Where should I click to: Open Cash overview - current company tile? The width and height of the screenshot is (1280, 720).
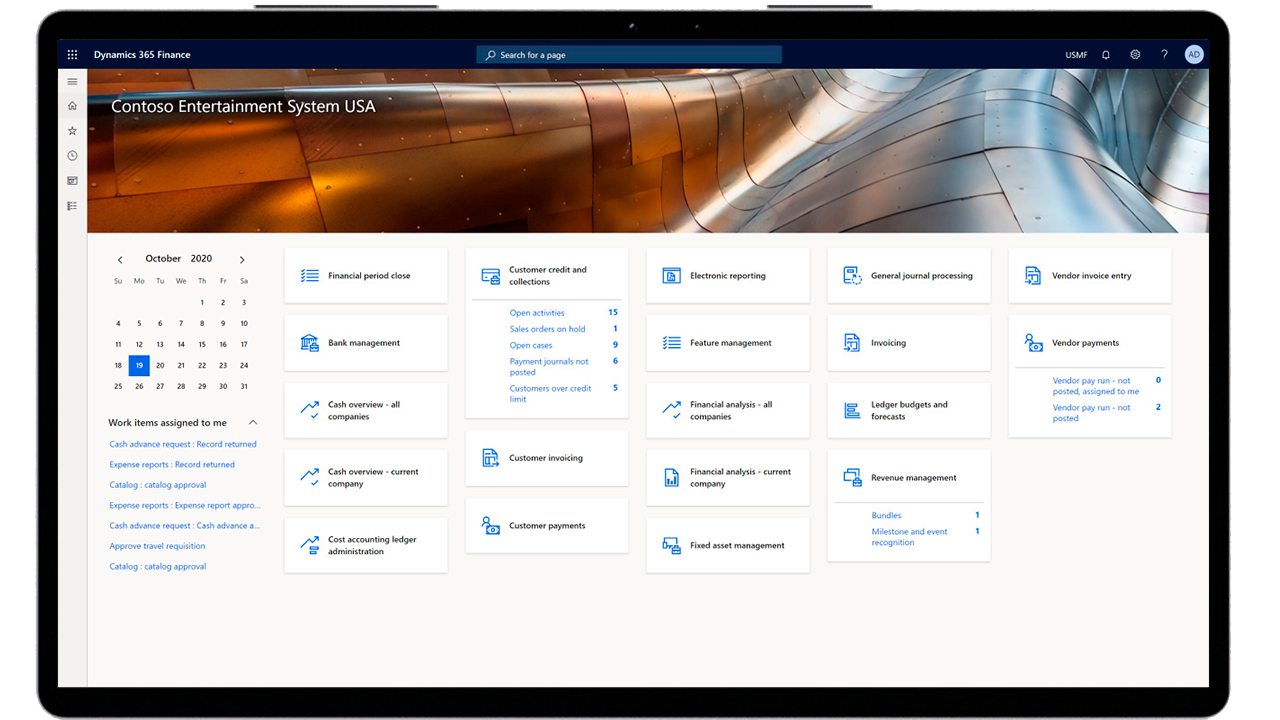click(x=366, y=478)
